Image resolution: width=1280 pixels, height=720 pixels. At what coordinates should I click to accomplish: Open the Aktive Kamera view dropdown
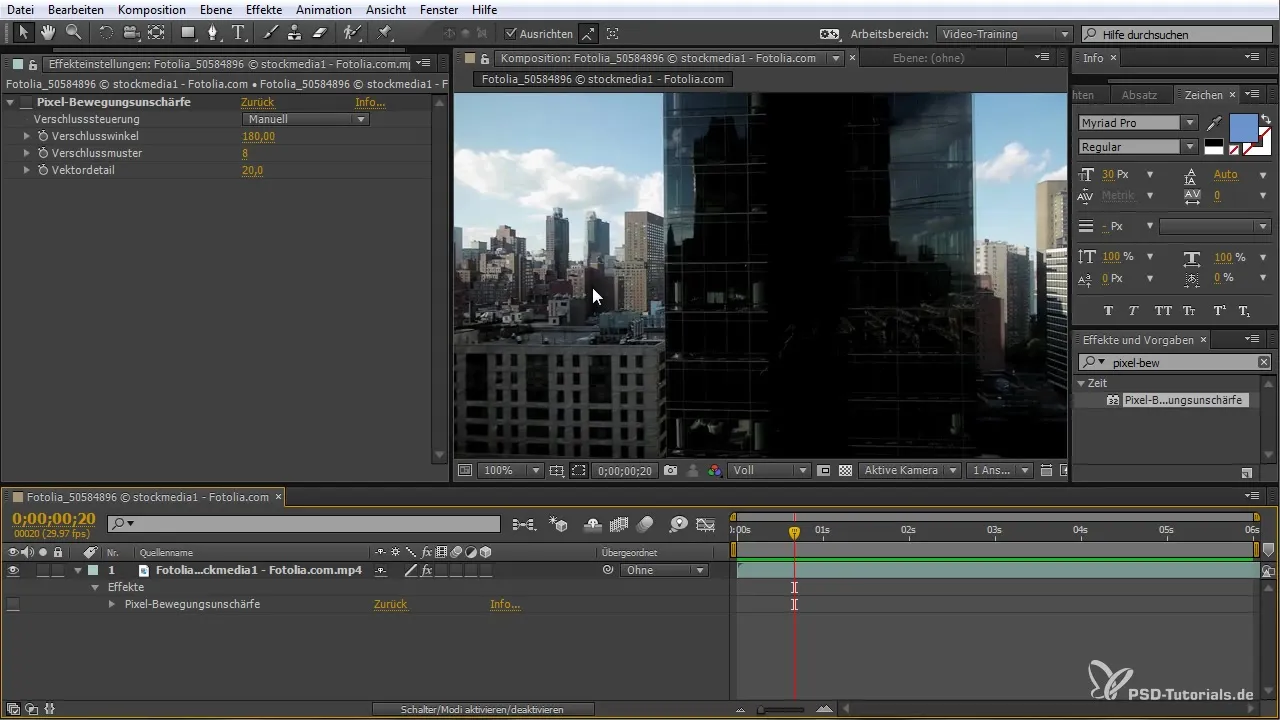909,470
